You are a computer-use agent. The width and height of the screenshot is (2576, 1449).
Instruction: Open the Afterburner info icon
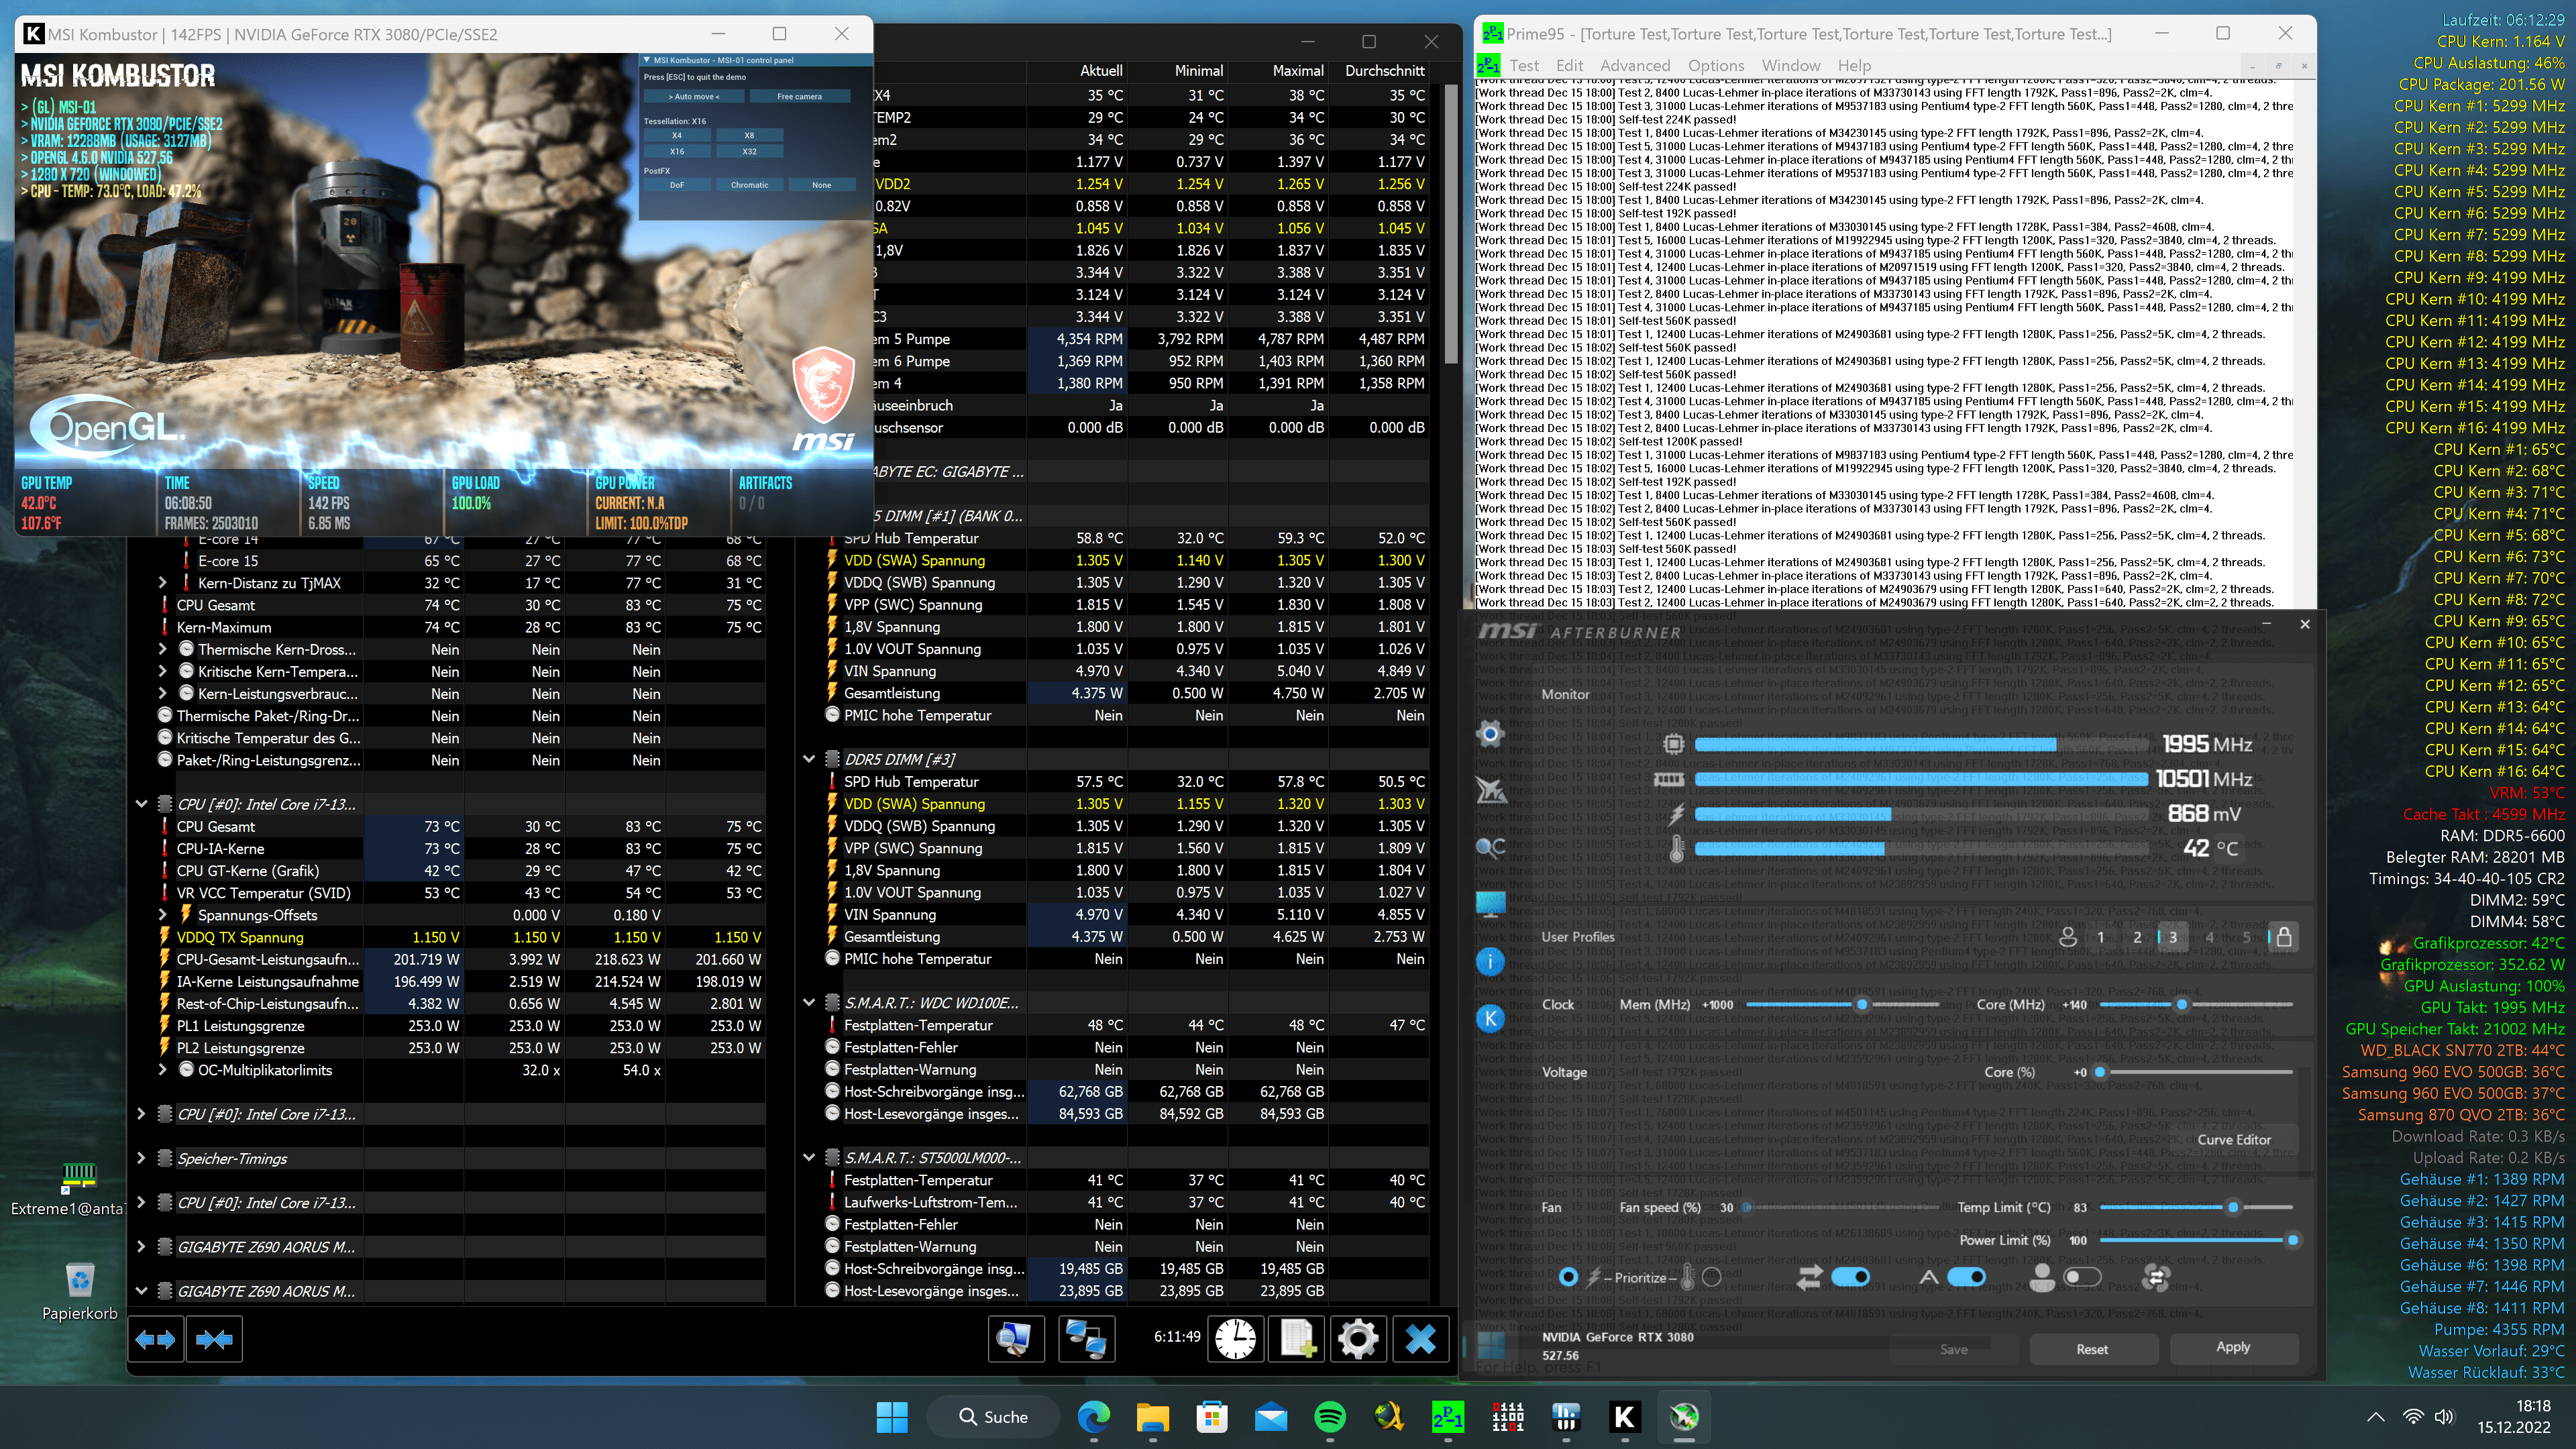tap(1490, 962)
